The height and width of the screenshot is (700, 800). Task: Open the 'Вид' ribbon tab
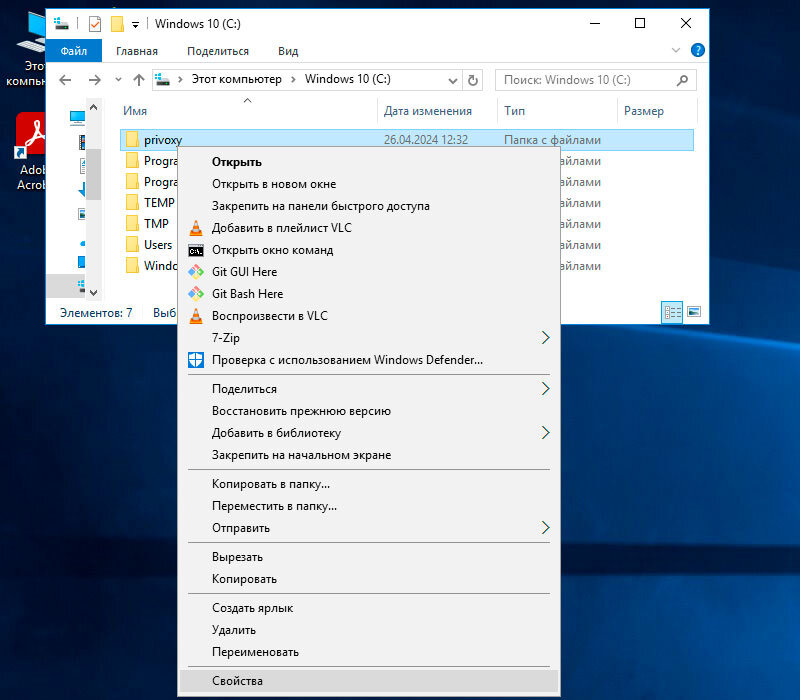pyautogui.click(x=288, y=51)
